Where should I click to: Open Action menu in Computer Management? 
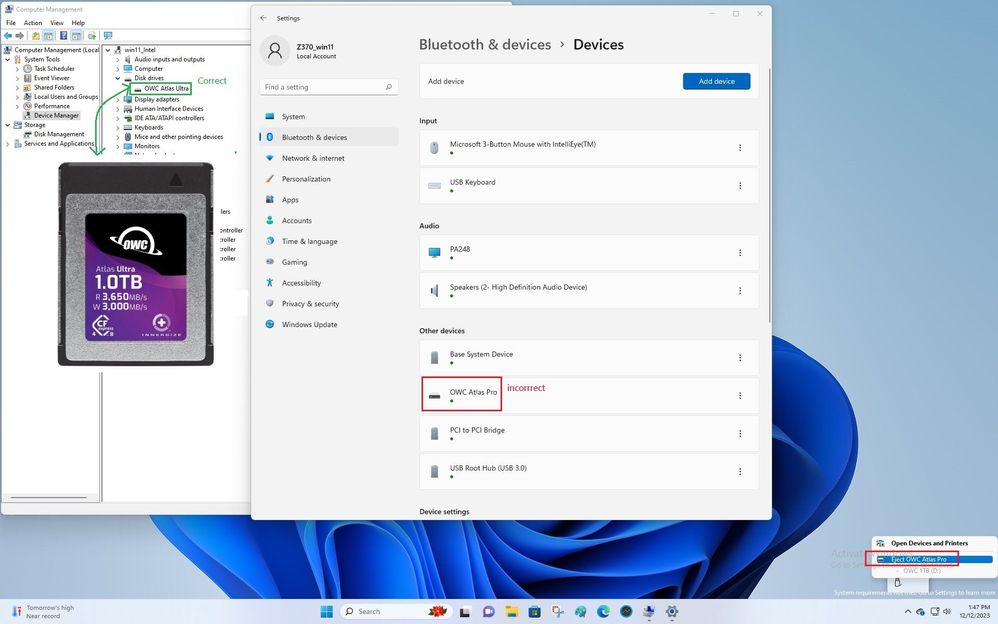(32, 23)
